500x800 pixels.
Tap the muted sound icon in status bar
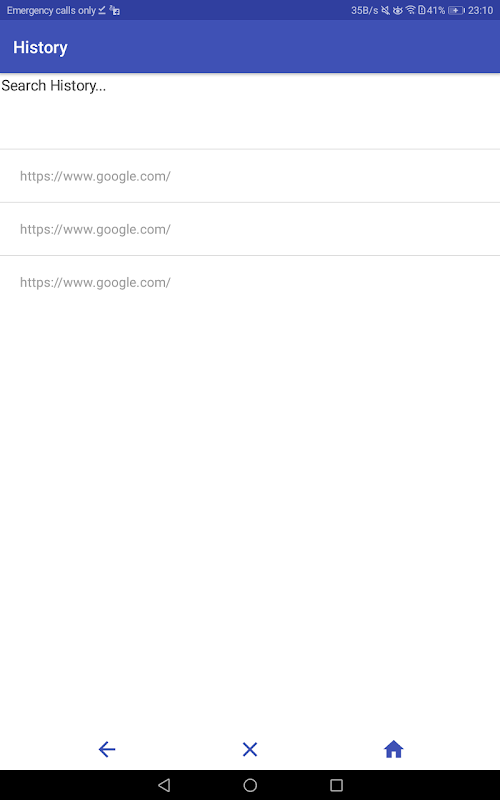tap(386, 10)
